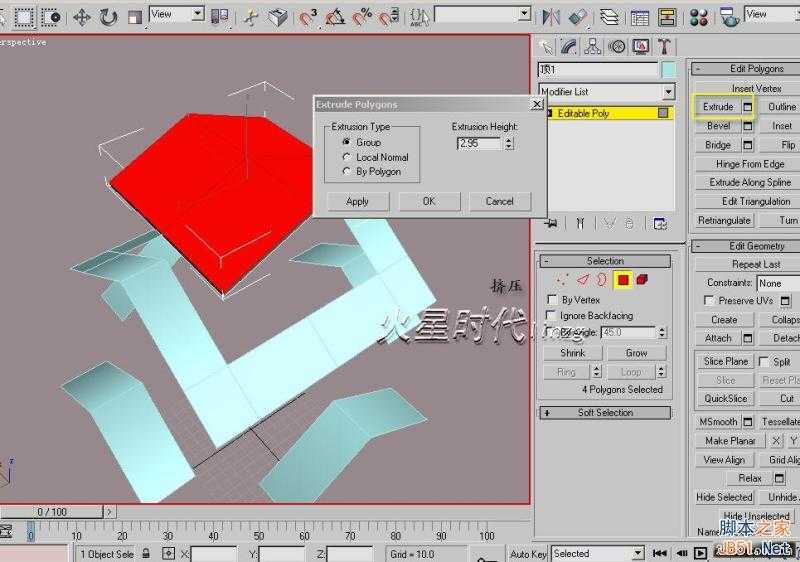The image size is (800, 562).
Task: Open the Constraints None dropdown
Action: point(778,283)
